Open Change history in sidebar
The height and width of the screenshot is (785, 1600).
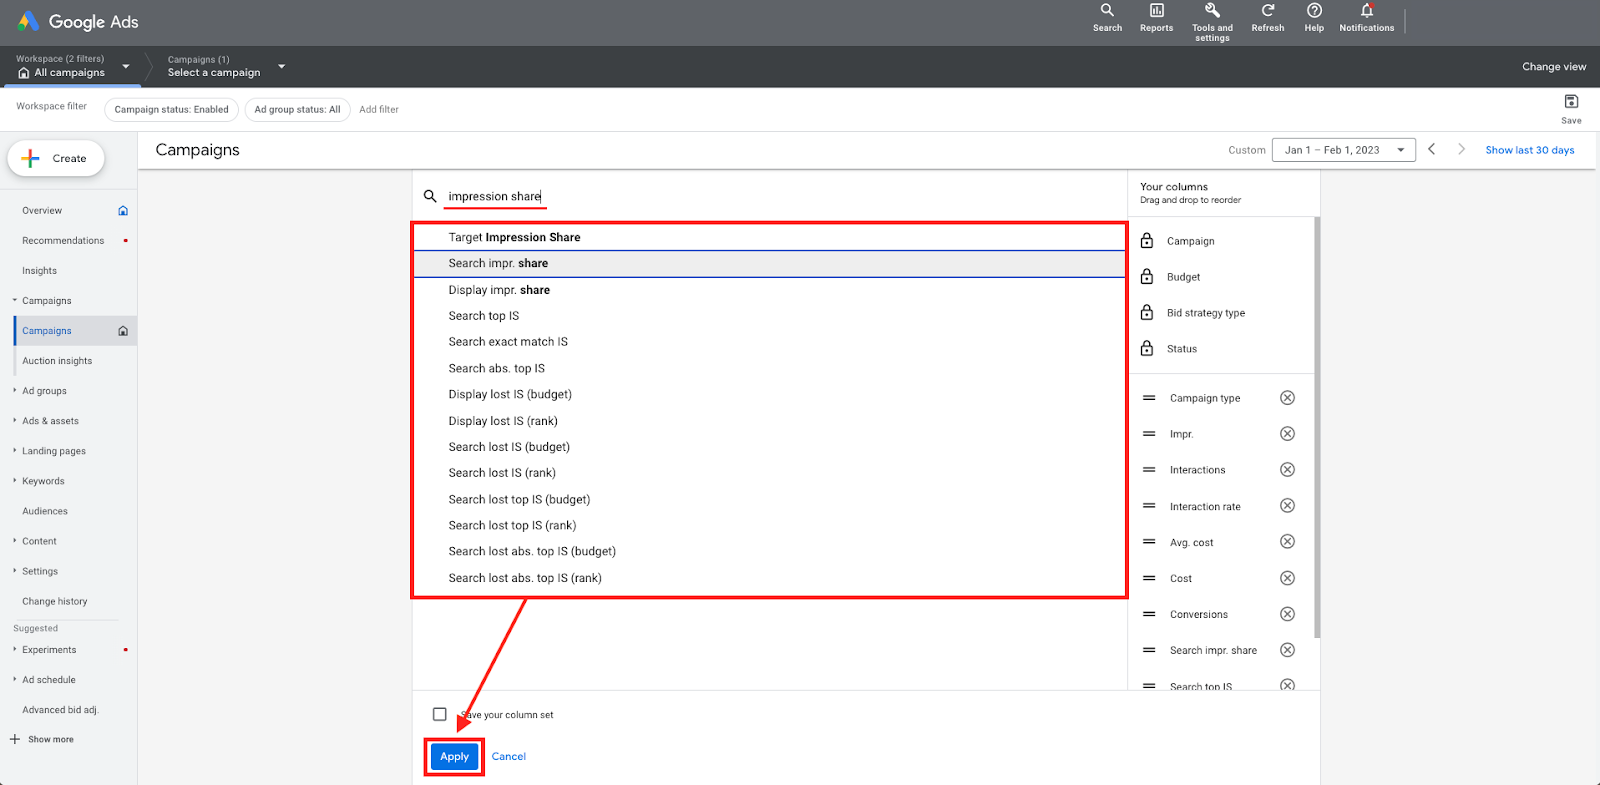(55, 601)
